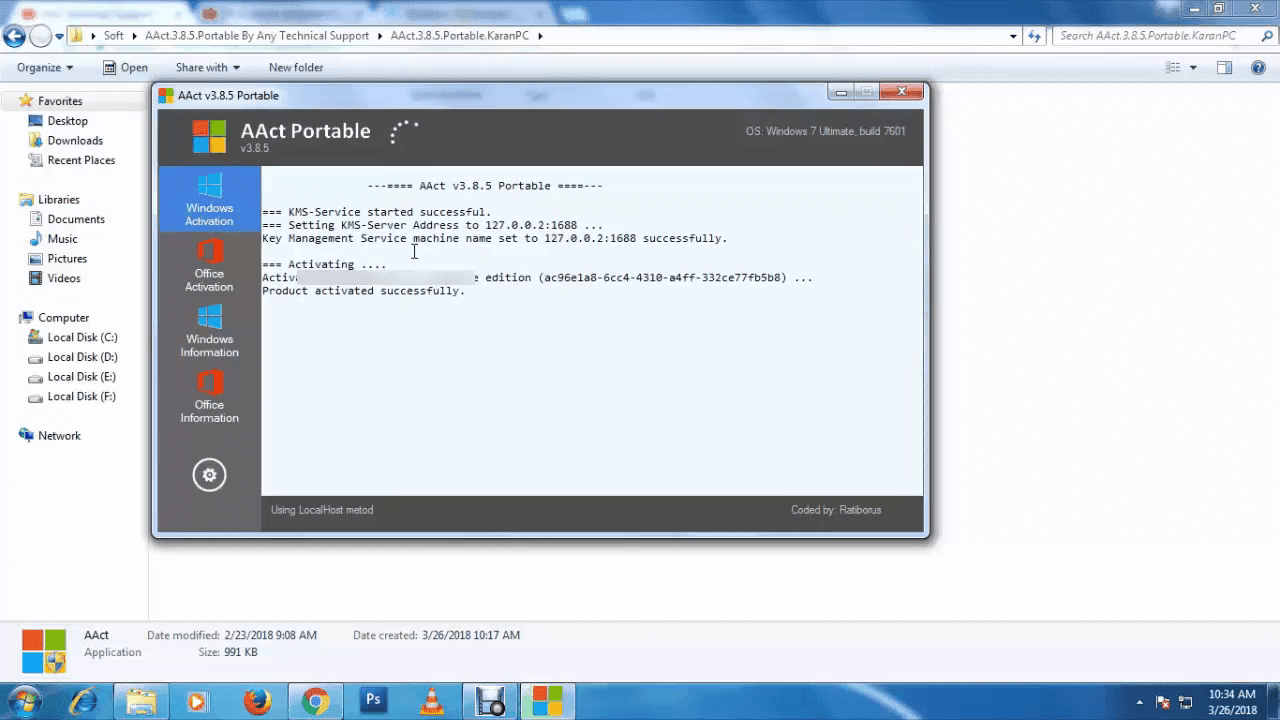Image resolution: width=1280 pixels, height=720 pixels.
Task: Open Local Disk (C:)
Action: [x=82, y=337]
